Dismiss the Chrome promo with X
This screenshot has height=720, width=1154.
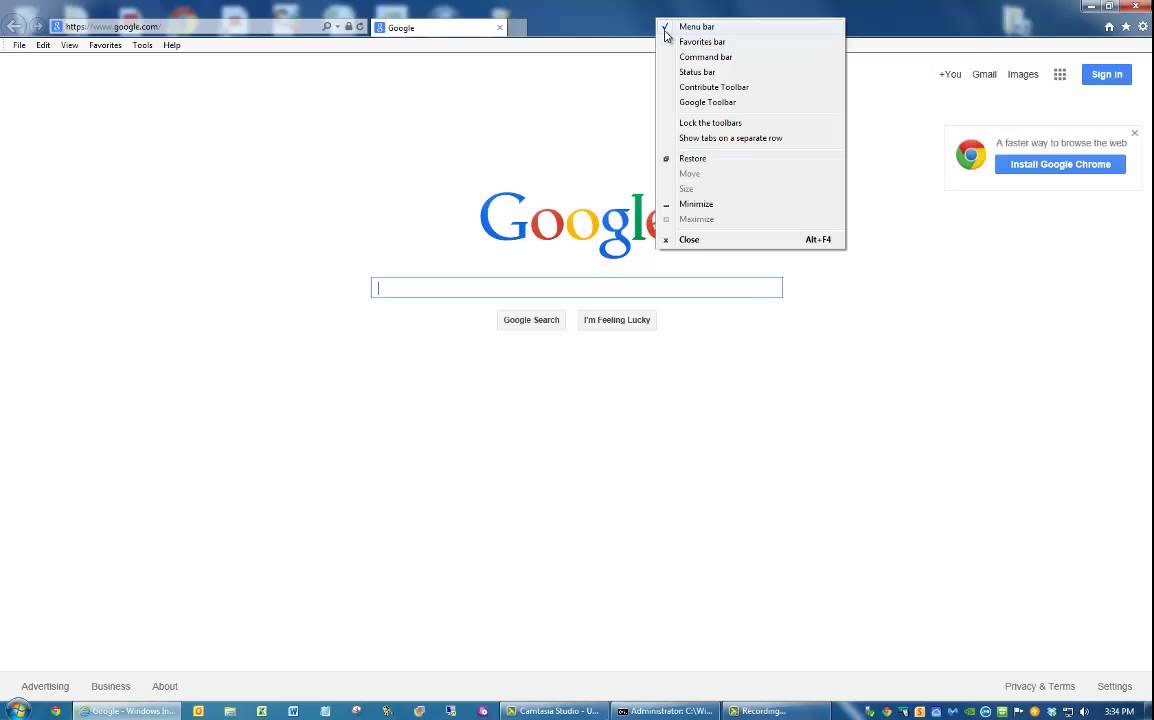pos(1135,133)
